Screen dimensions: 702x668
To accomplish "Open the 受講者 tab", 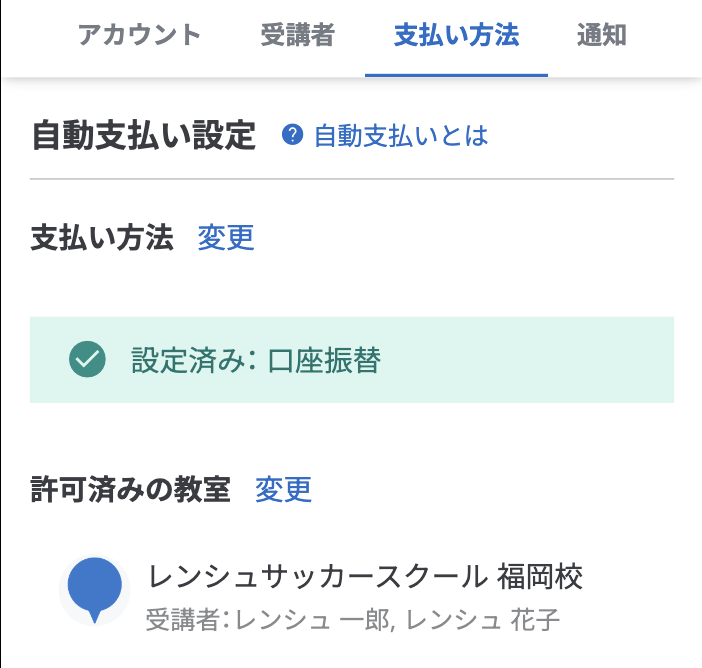I will click(297, 36).
